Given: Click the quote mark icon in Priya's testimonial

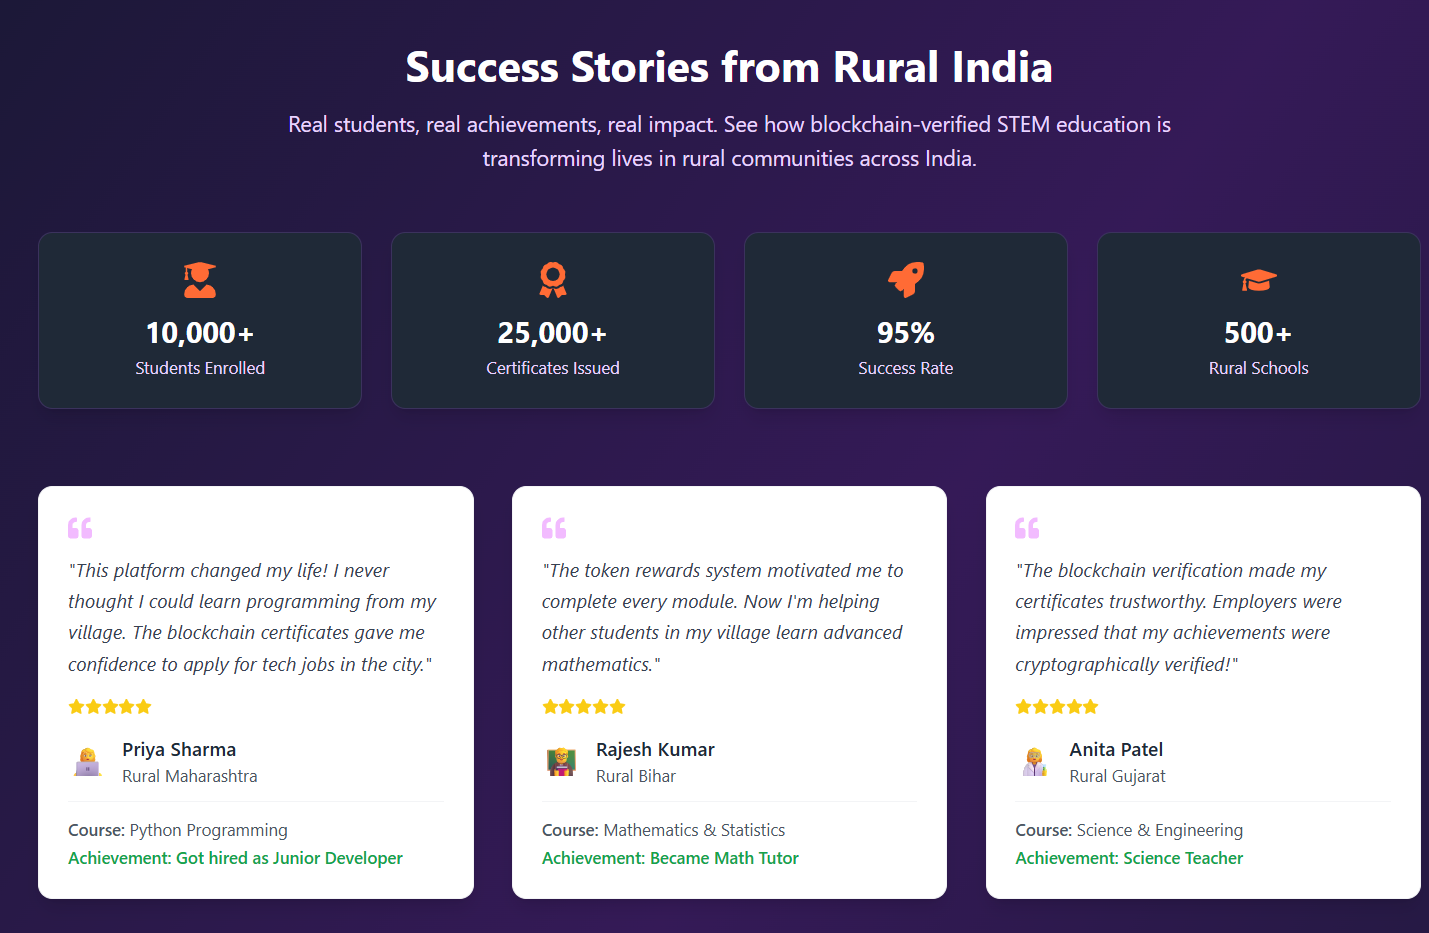Looking at the screenshot, I should [80, 527].
